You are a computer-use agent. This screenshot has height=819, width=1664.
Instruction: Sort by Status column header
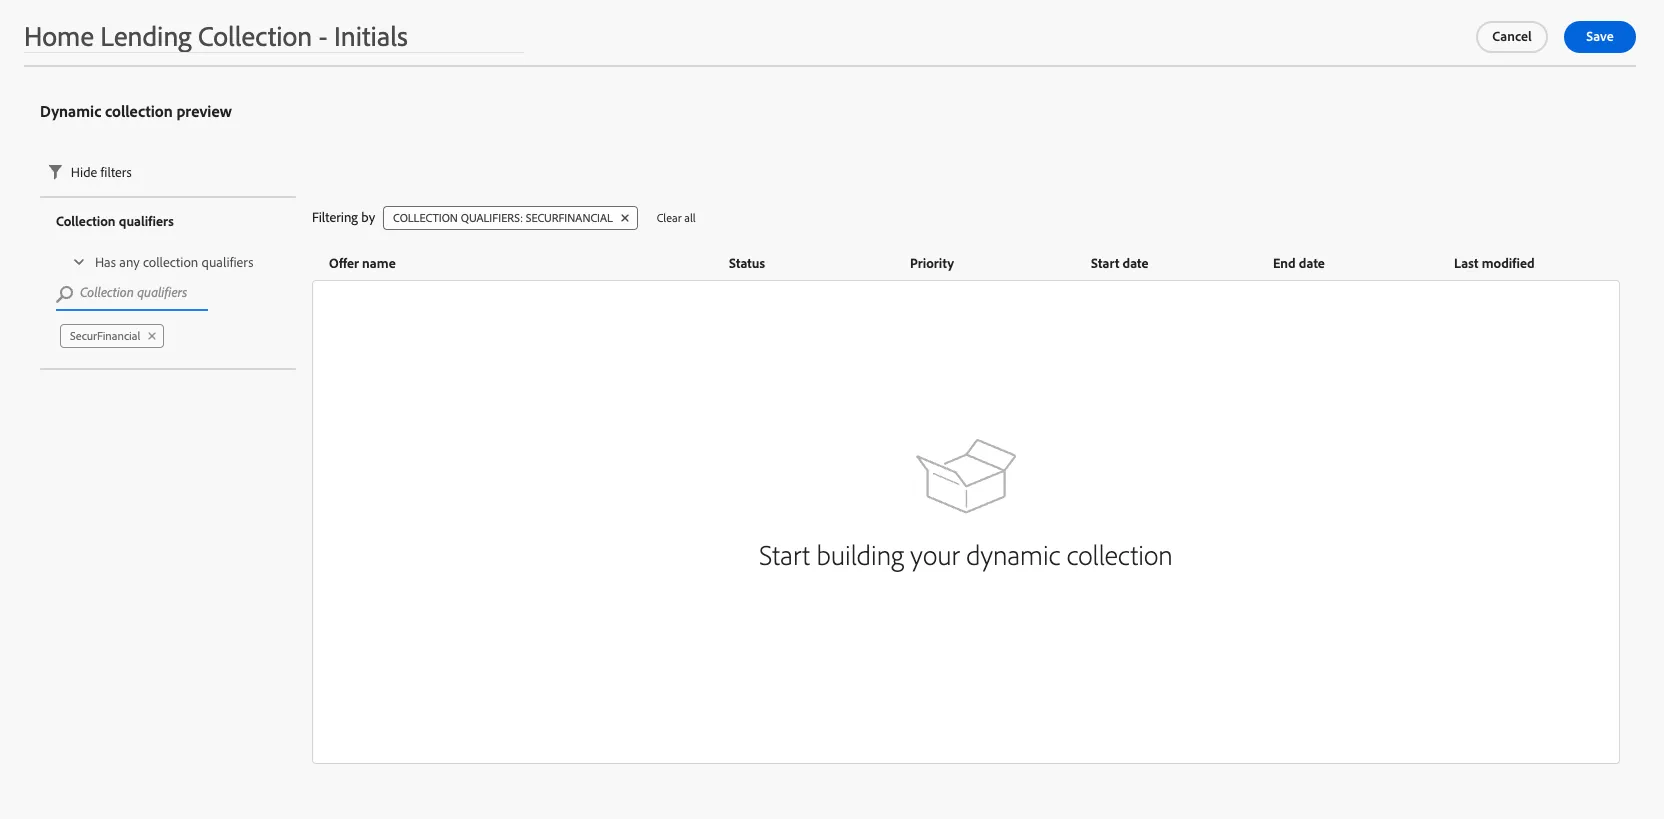point(746,264)
